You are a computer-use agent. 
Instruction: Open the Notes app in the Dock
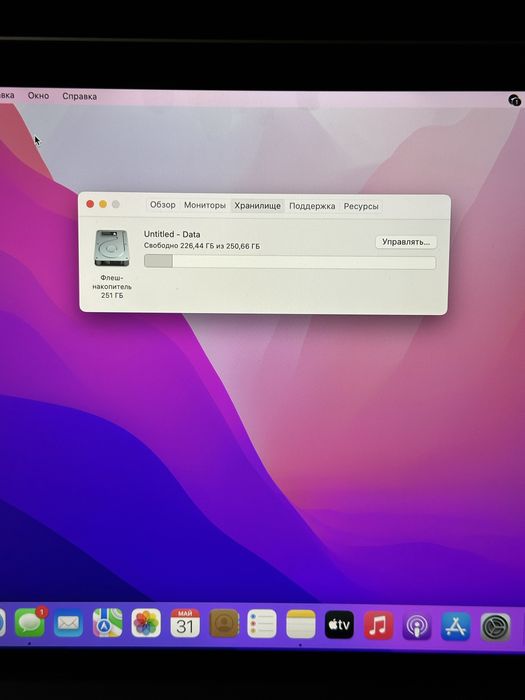(x=300, y=624)
